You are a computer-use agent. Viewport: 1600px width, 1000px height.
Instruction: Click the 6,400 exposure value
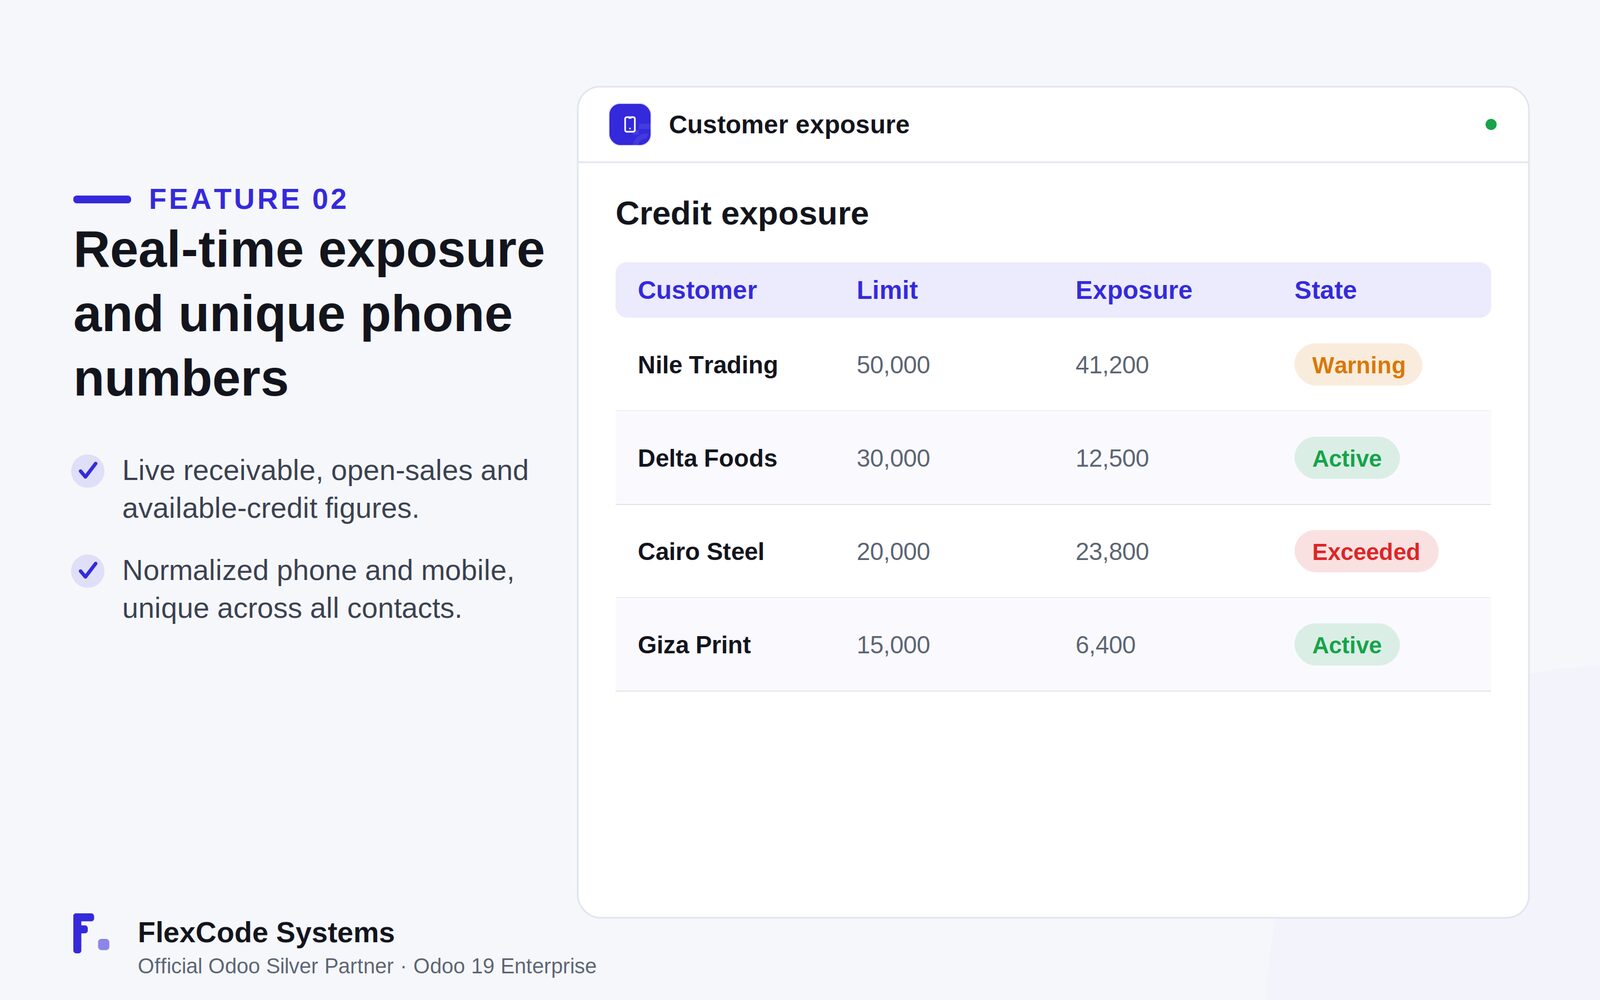point(1105,645)
